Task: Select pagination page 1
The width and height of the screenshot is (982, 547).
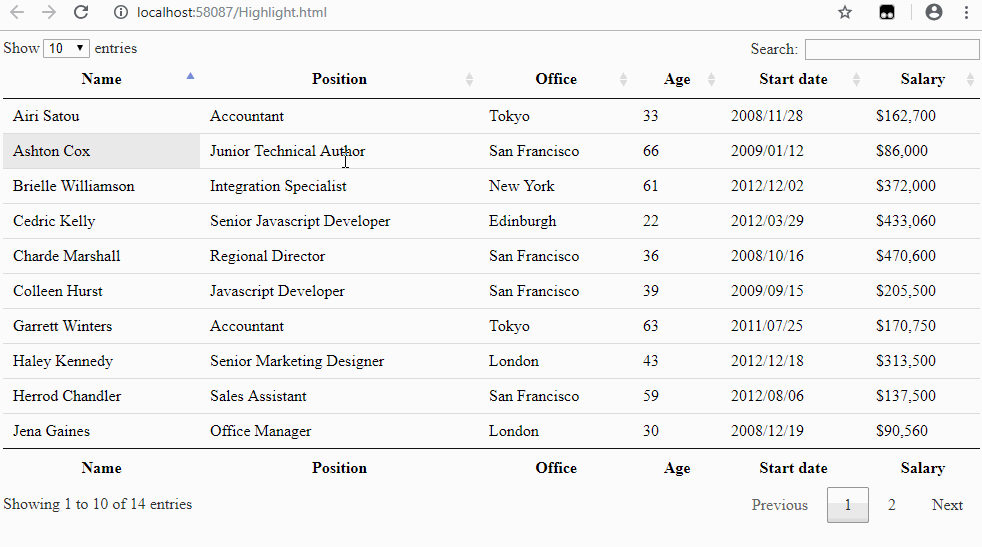Action: click(848, 504)
